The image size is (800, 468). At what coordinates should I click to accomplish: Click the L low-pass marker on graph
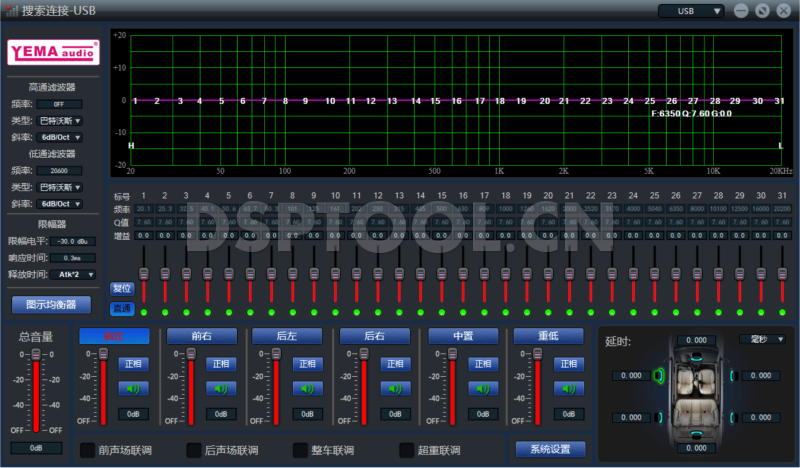[x=781, y=145]
